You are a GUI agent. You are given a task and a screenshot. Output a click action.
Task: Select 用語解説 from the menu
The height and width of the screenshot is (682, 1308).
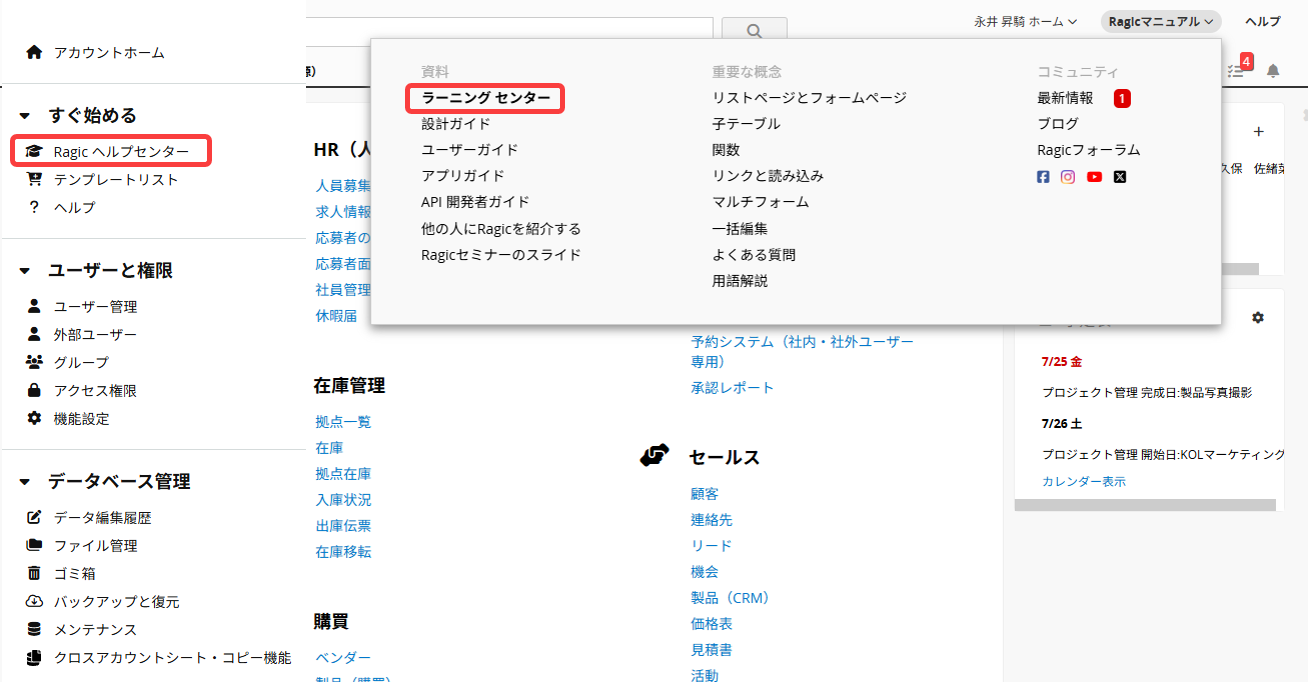point(740,281)
